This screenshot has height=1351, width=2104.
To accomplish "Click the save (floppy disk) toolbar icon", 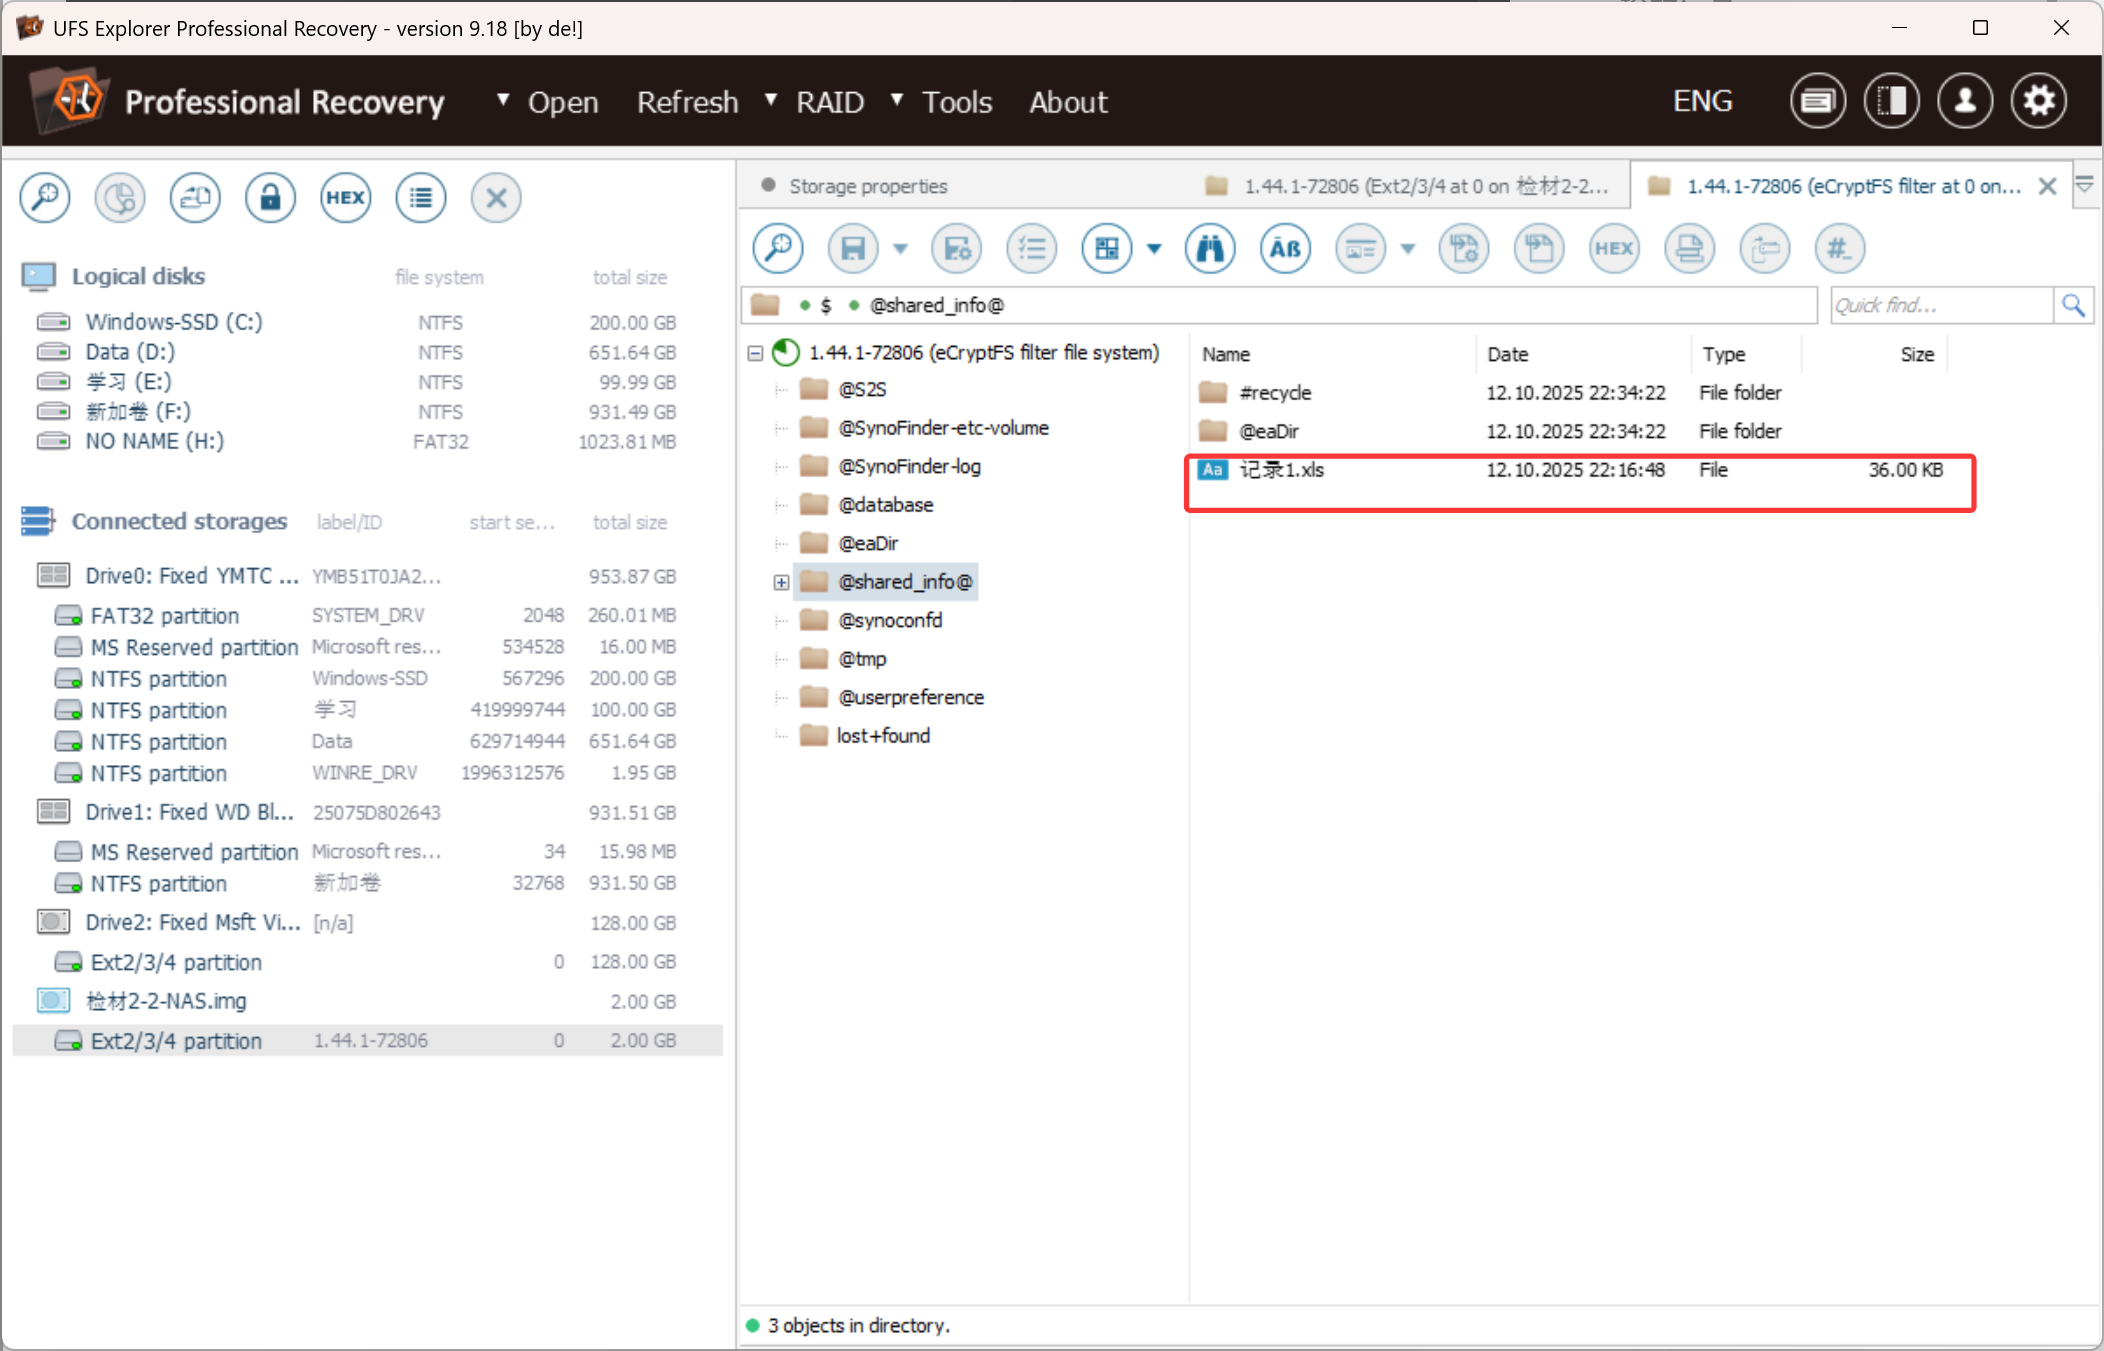I will pyautogui.click(x=853, y=249).
